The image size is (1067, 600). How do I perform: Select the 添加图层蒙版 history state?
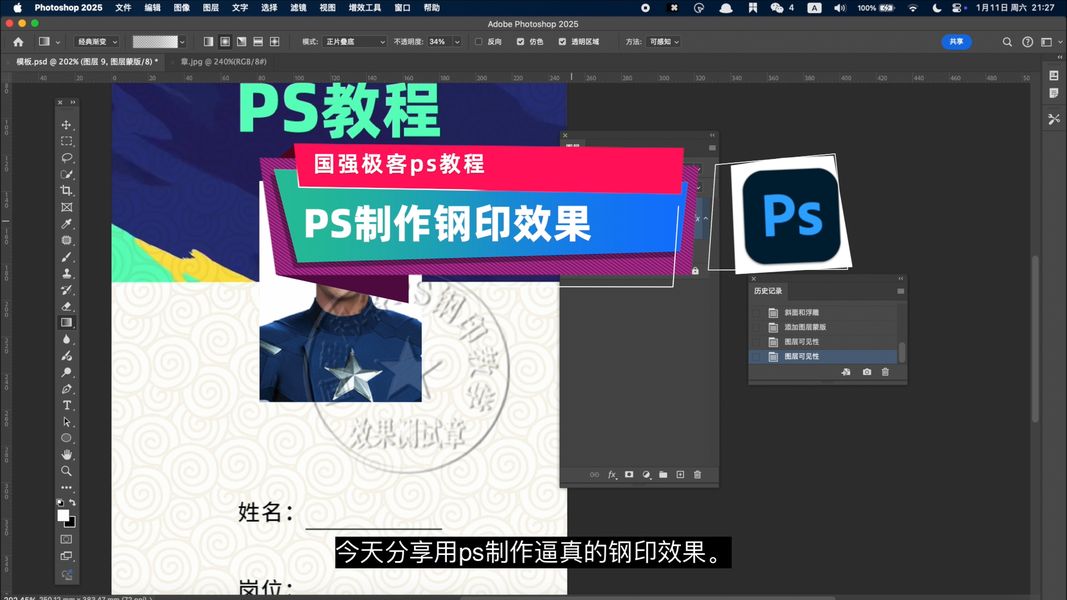(823, 327)
